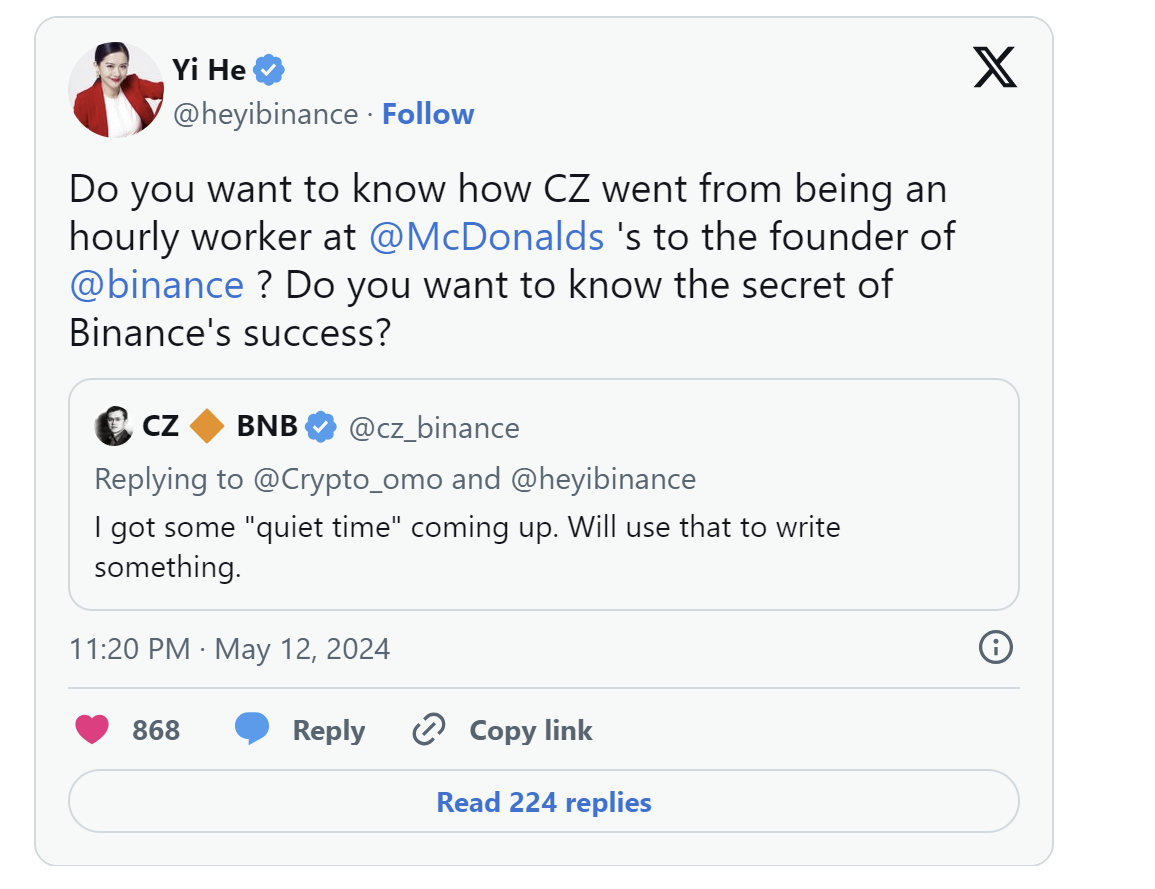Click the Copy link text
Viewport: 1155px width, 889px height.
pyautogui.click(x=531, y=731)
